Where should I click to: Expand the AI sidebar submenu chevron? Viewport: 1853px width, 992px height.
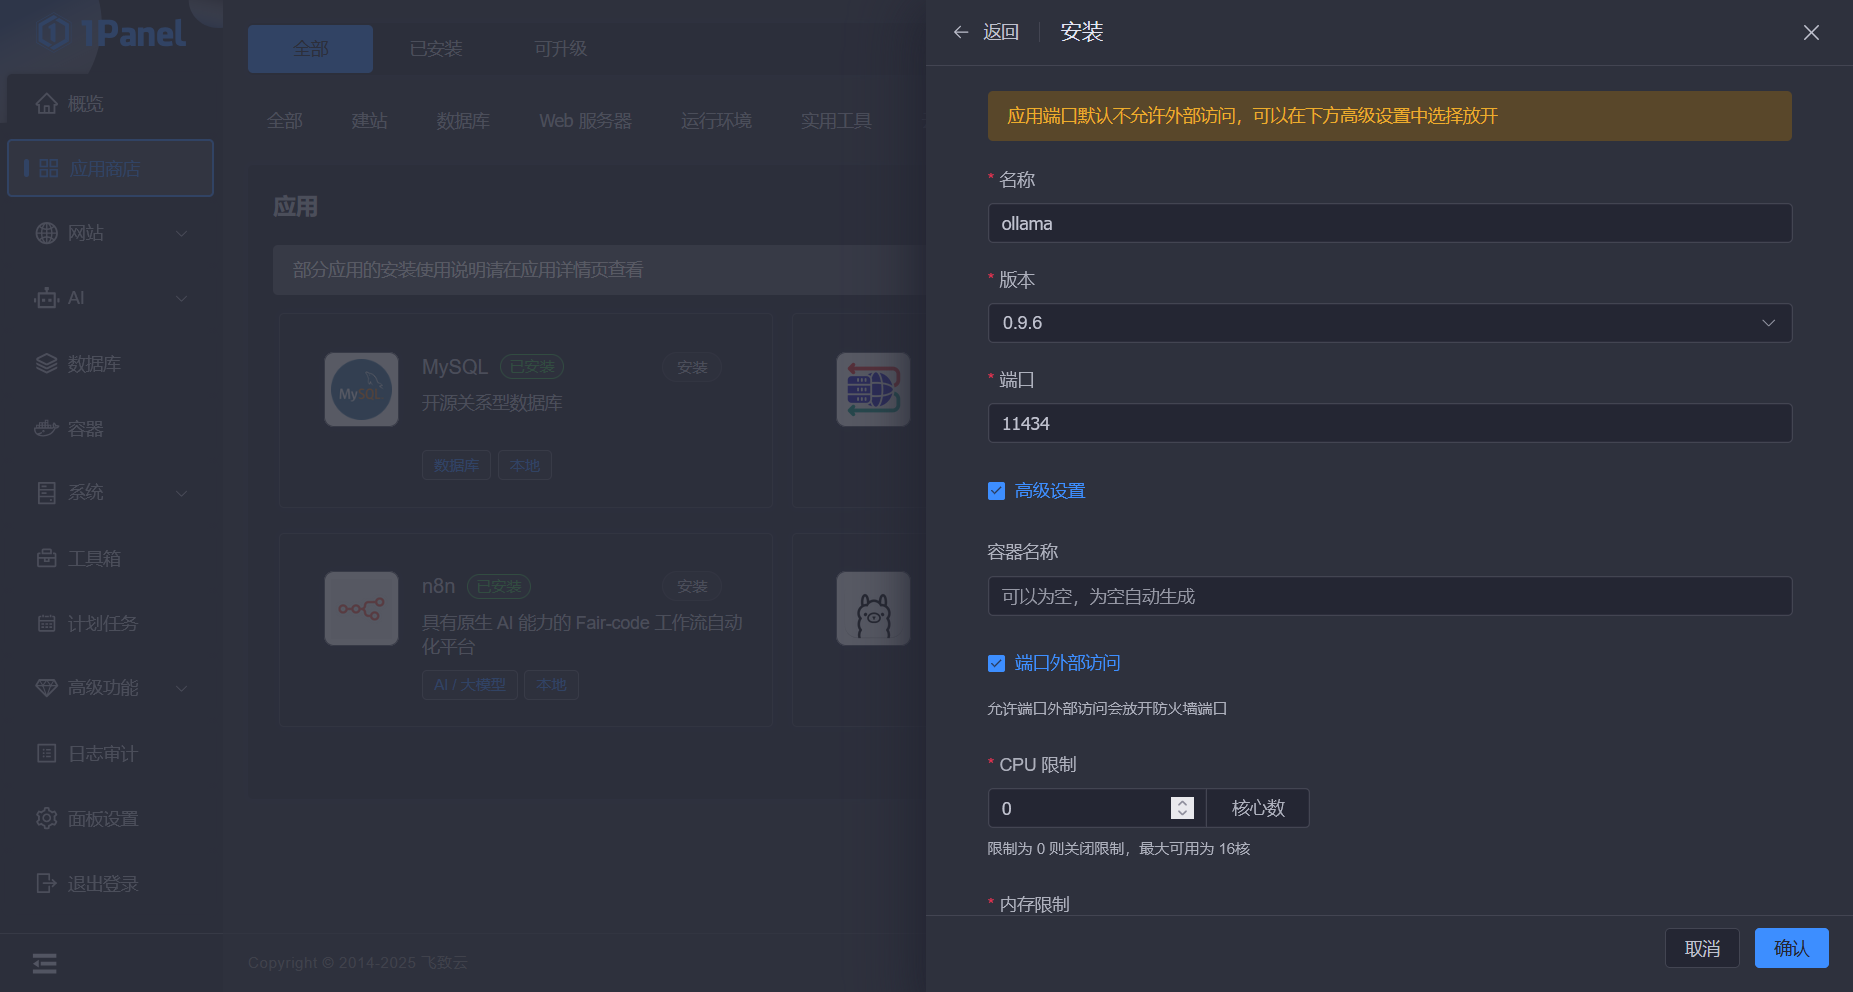tap(182, 298)
